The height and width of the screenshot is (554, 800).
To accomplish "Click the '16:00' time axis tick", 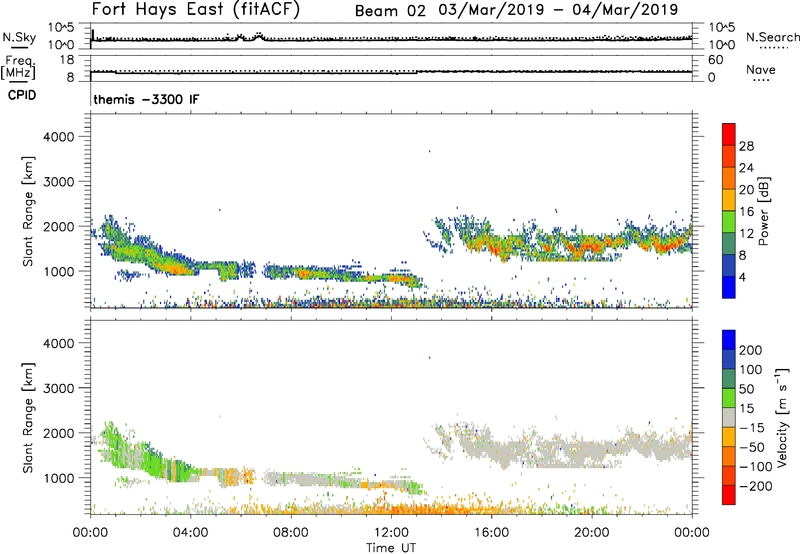I will [x=491, y=533].
